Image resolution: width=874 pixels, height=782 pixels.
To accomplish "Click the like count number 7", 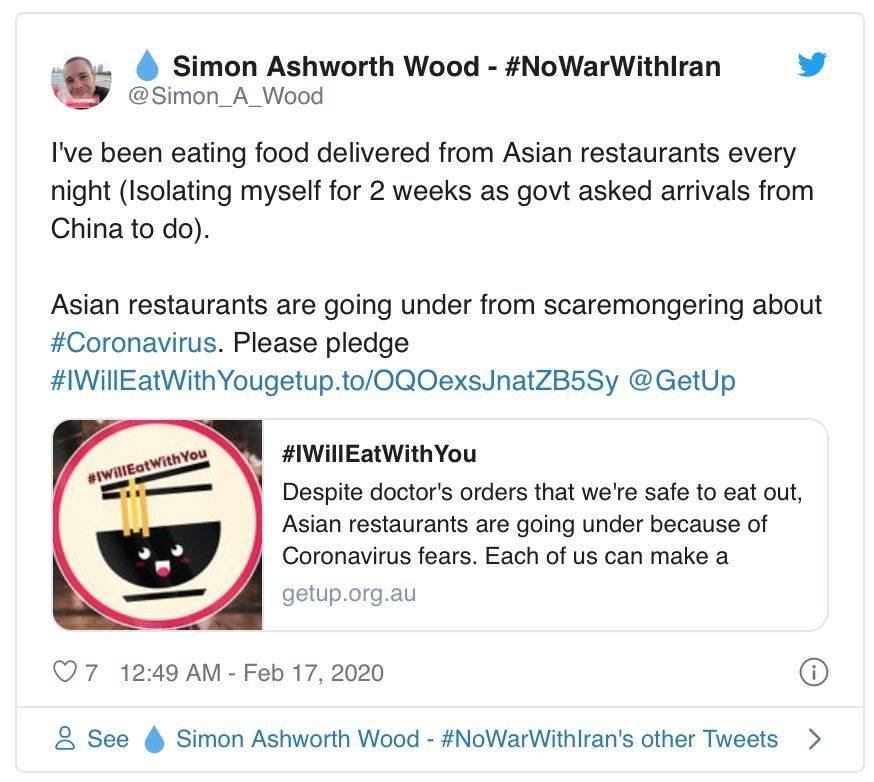I will (x=91, y=673).
